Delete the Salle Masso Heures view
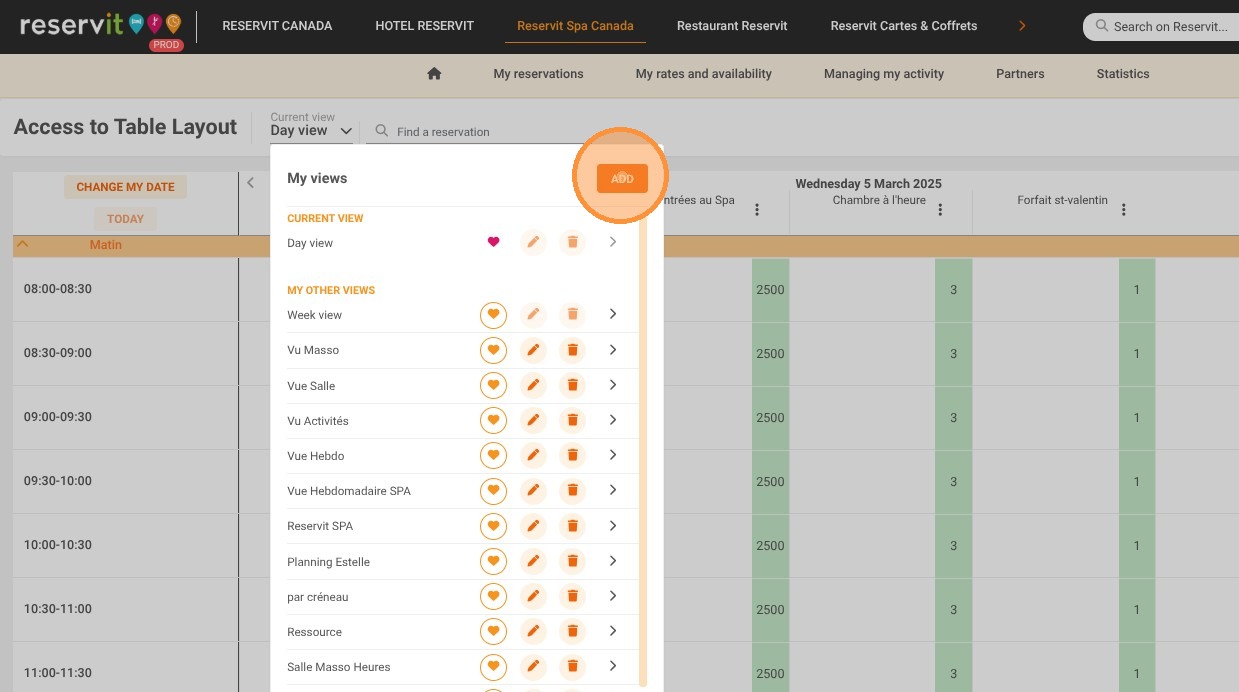This screenshot has width=1239, height=692. pyautogui.click(x=573, y=666)
